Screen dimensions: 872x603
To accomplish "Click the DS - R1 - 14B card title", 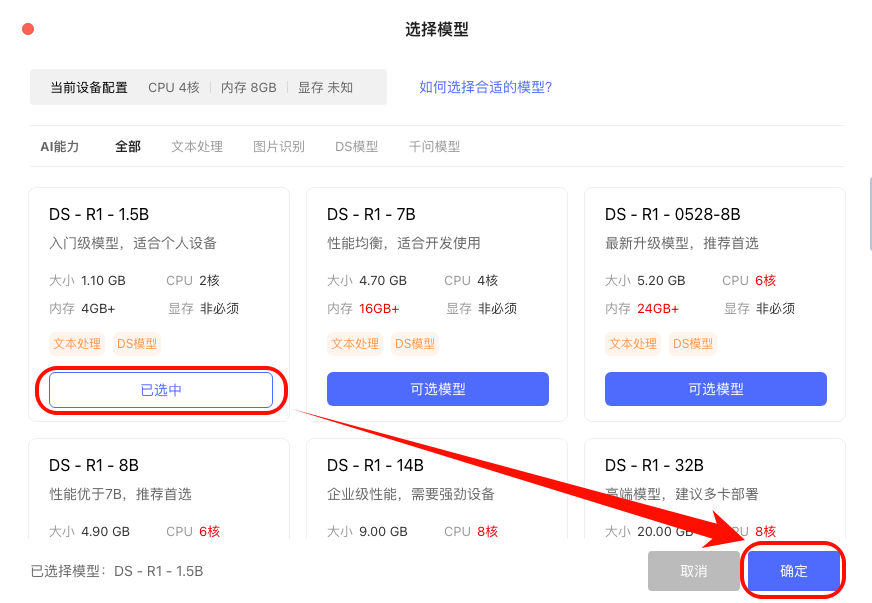I will 375,465.
